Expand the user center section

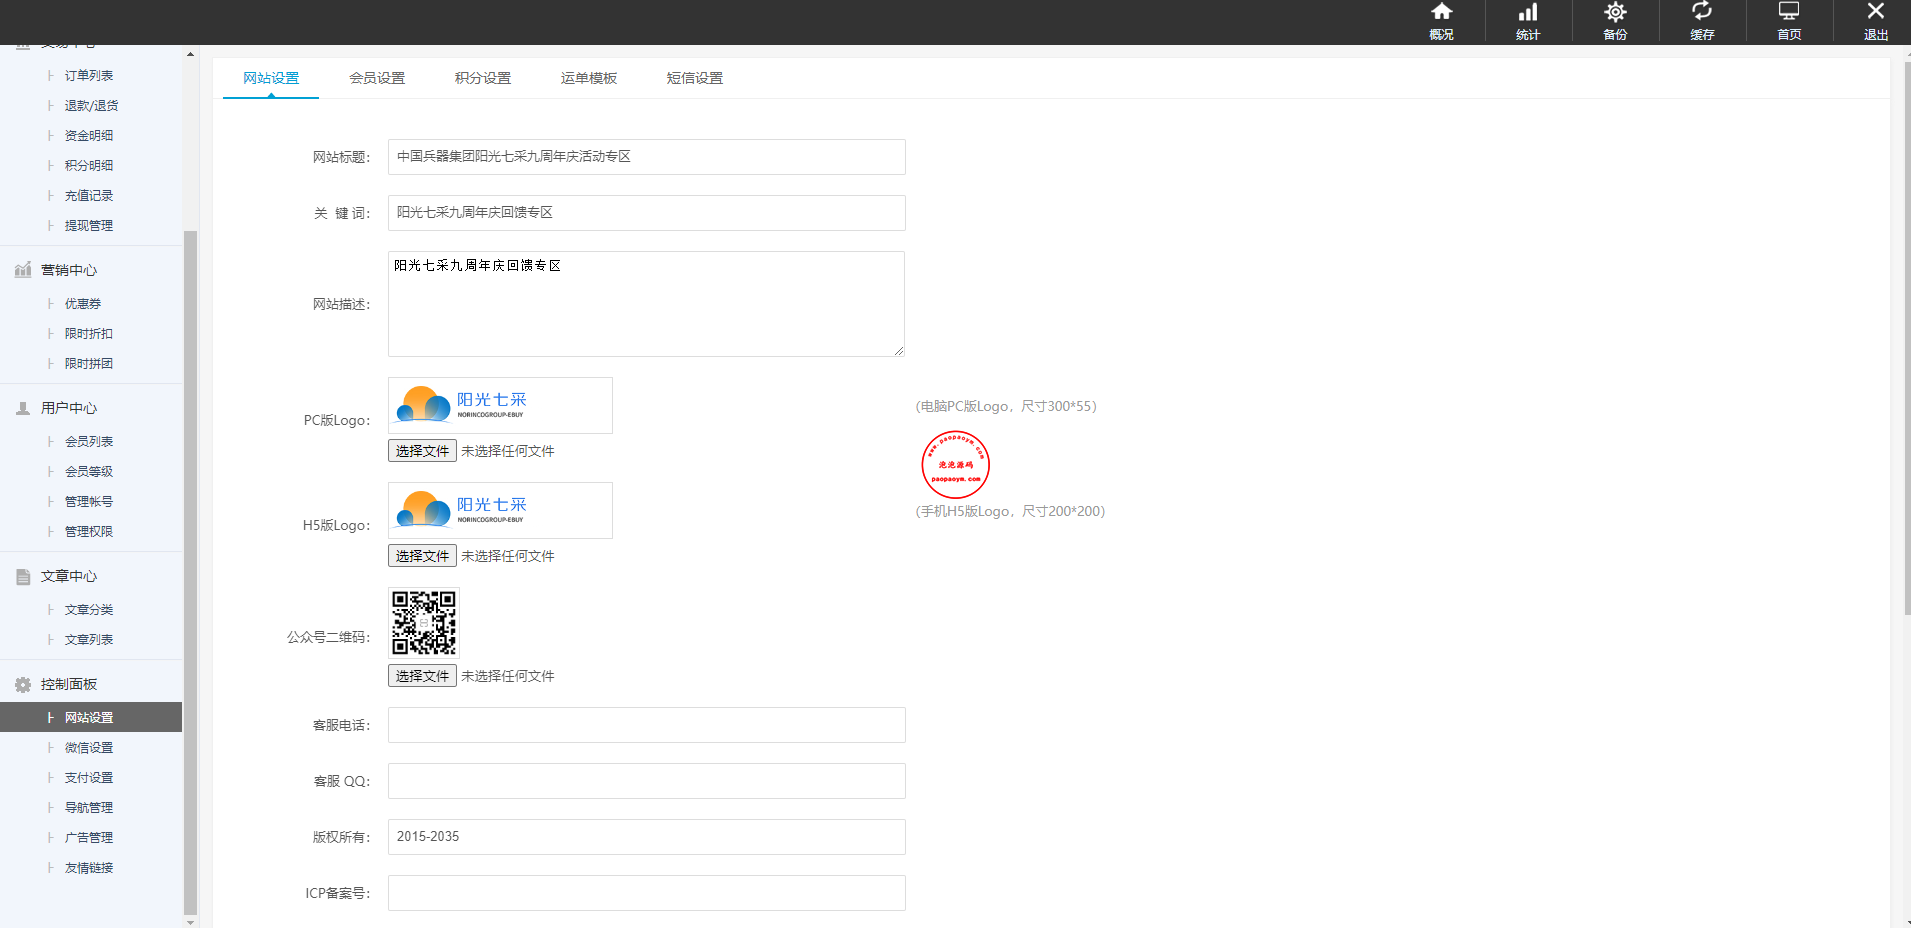(x=69, y=408)
